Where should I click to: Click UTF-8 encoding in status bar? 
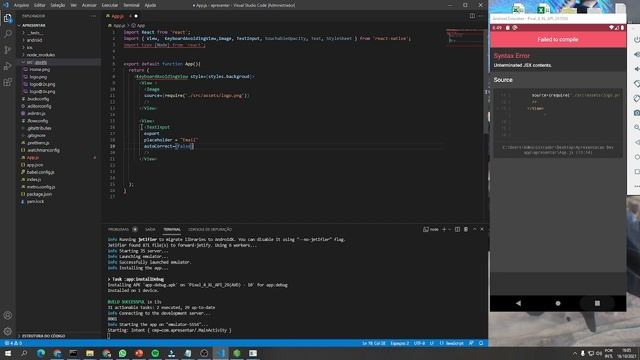coord(420,343)
